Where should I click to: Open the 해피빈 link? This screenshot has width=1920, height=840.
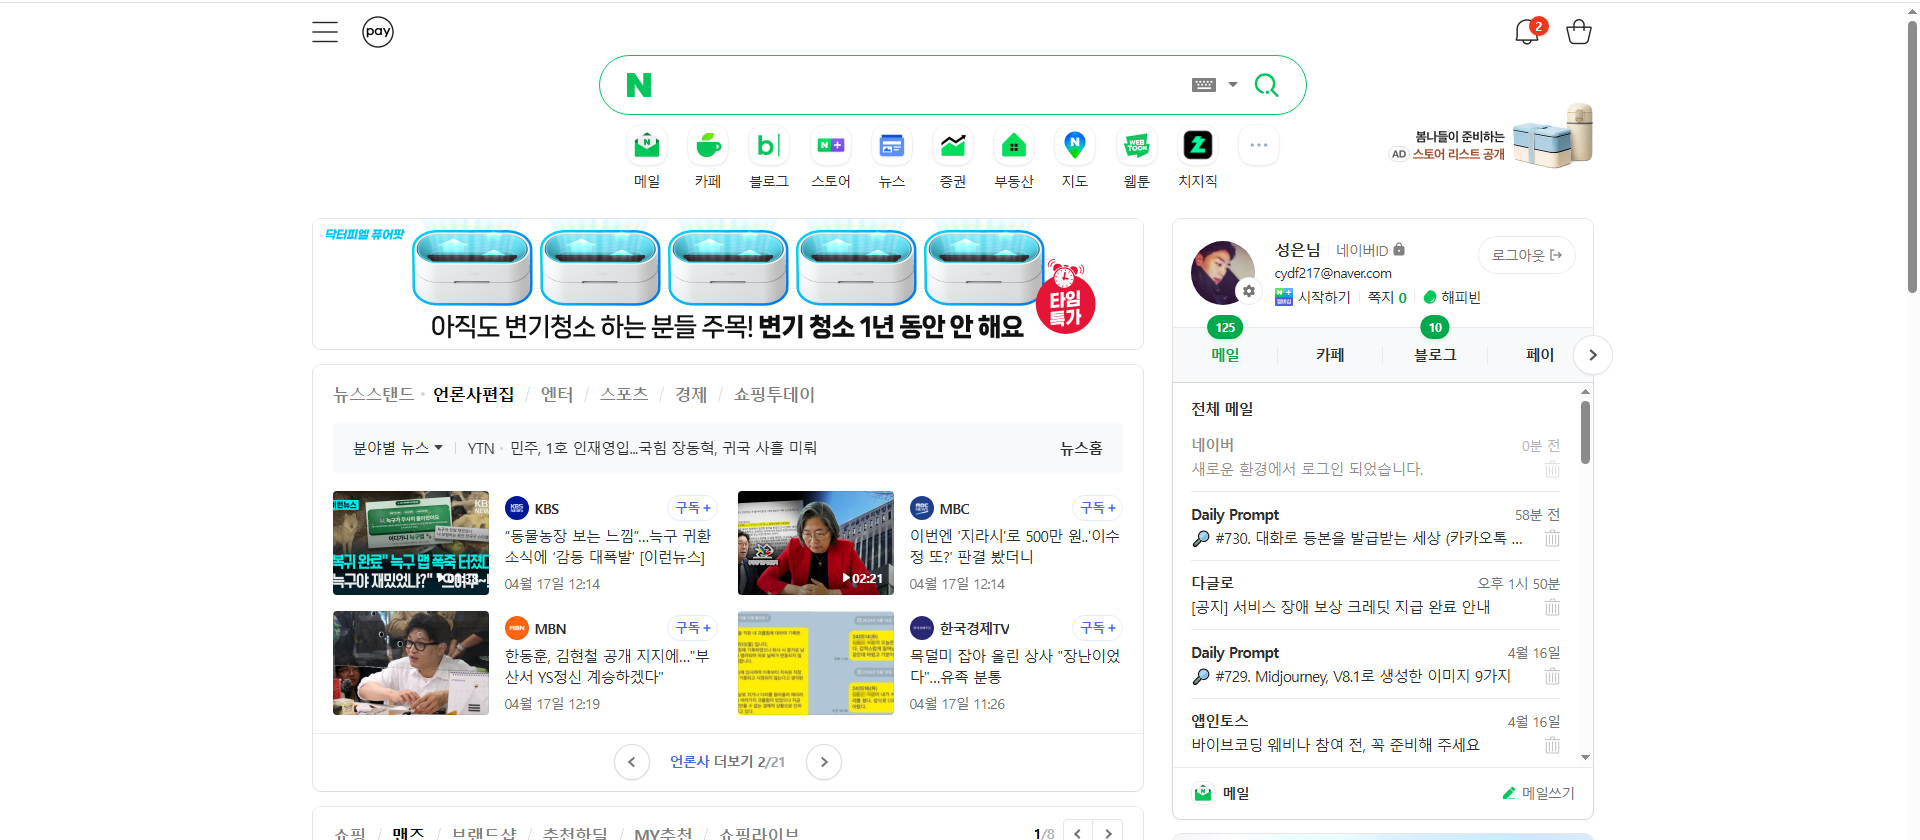[x=1452, y=297]
